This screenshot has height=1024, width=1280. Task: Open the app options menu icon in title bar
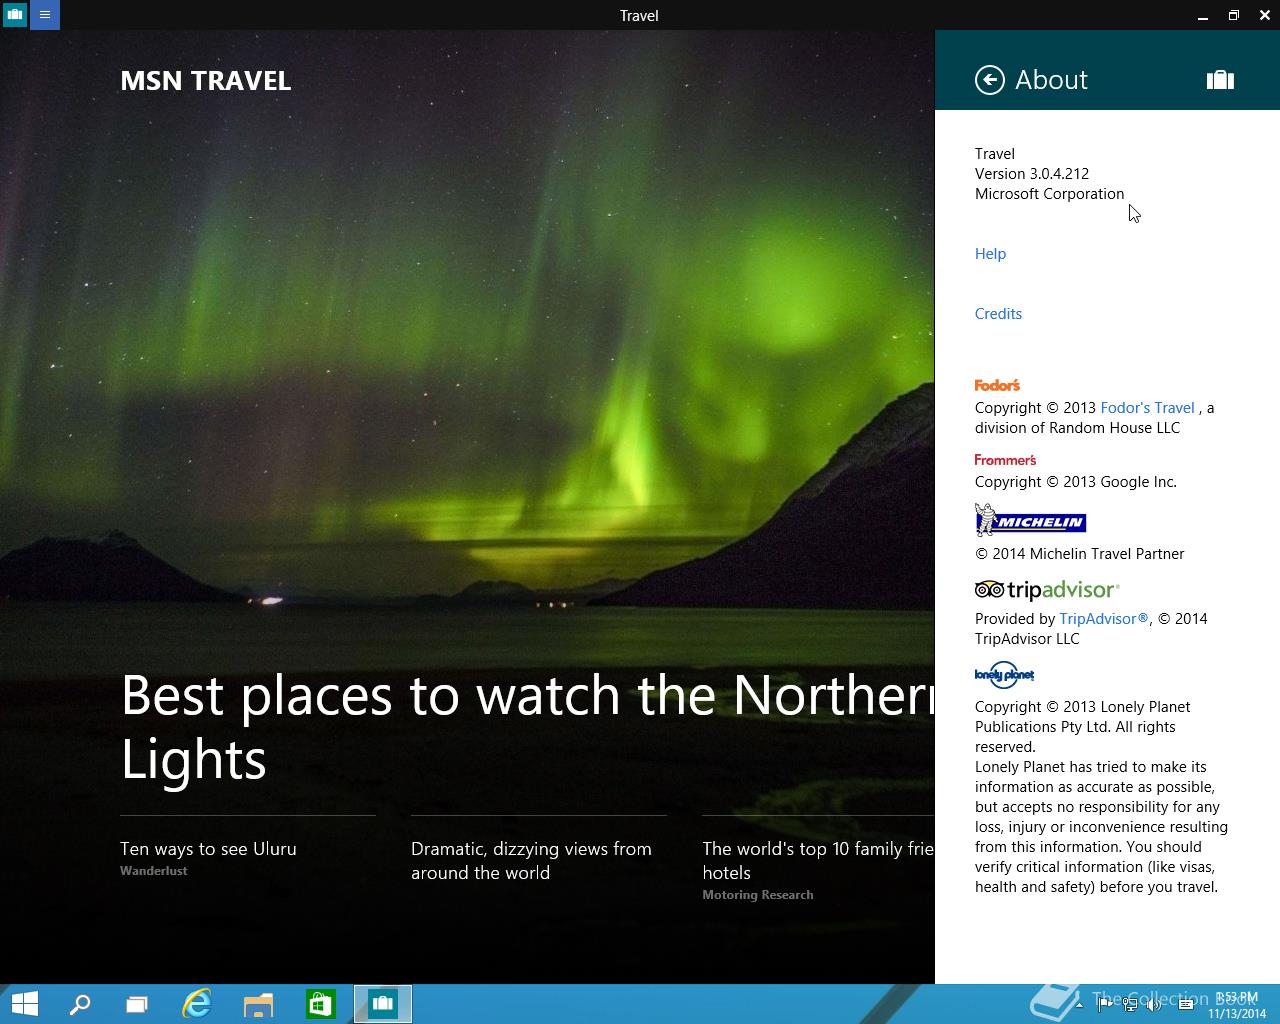click(45, 15)
